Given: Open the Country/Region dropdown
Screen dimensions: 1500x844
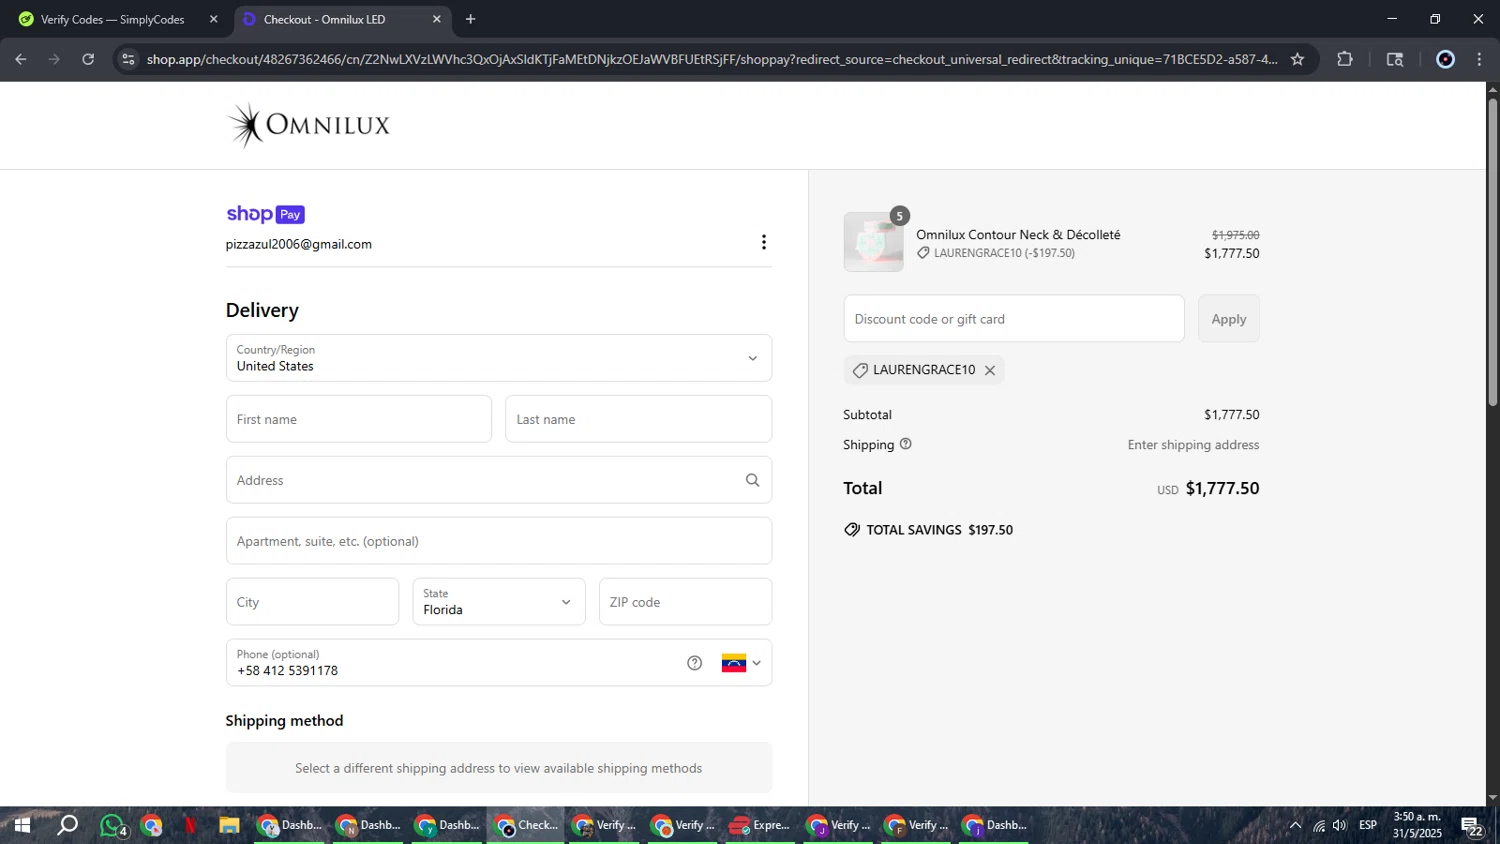Looking at the screenshot, I should tap(499, 358).
